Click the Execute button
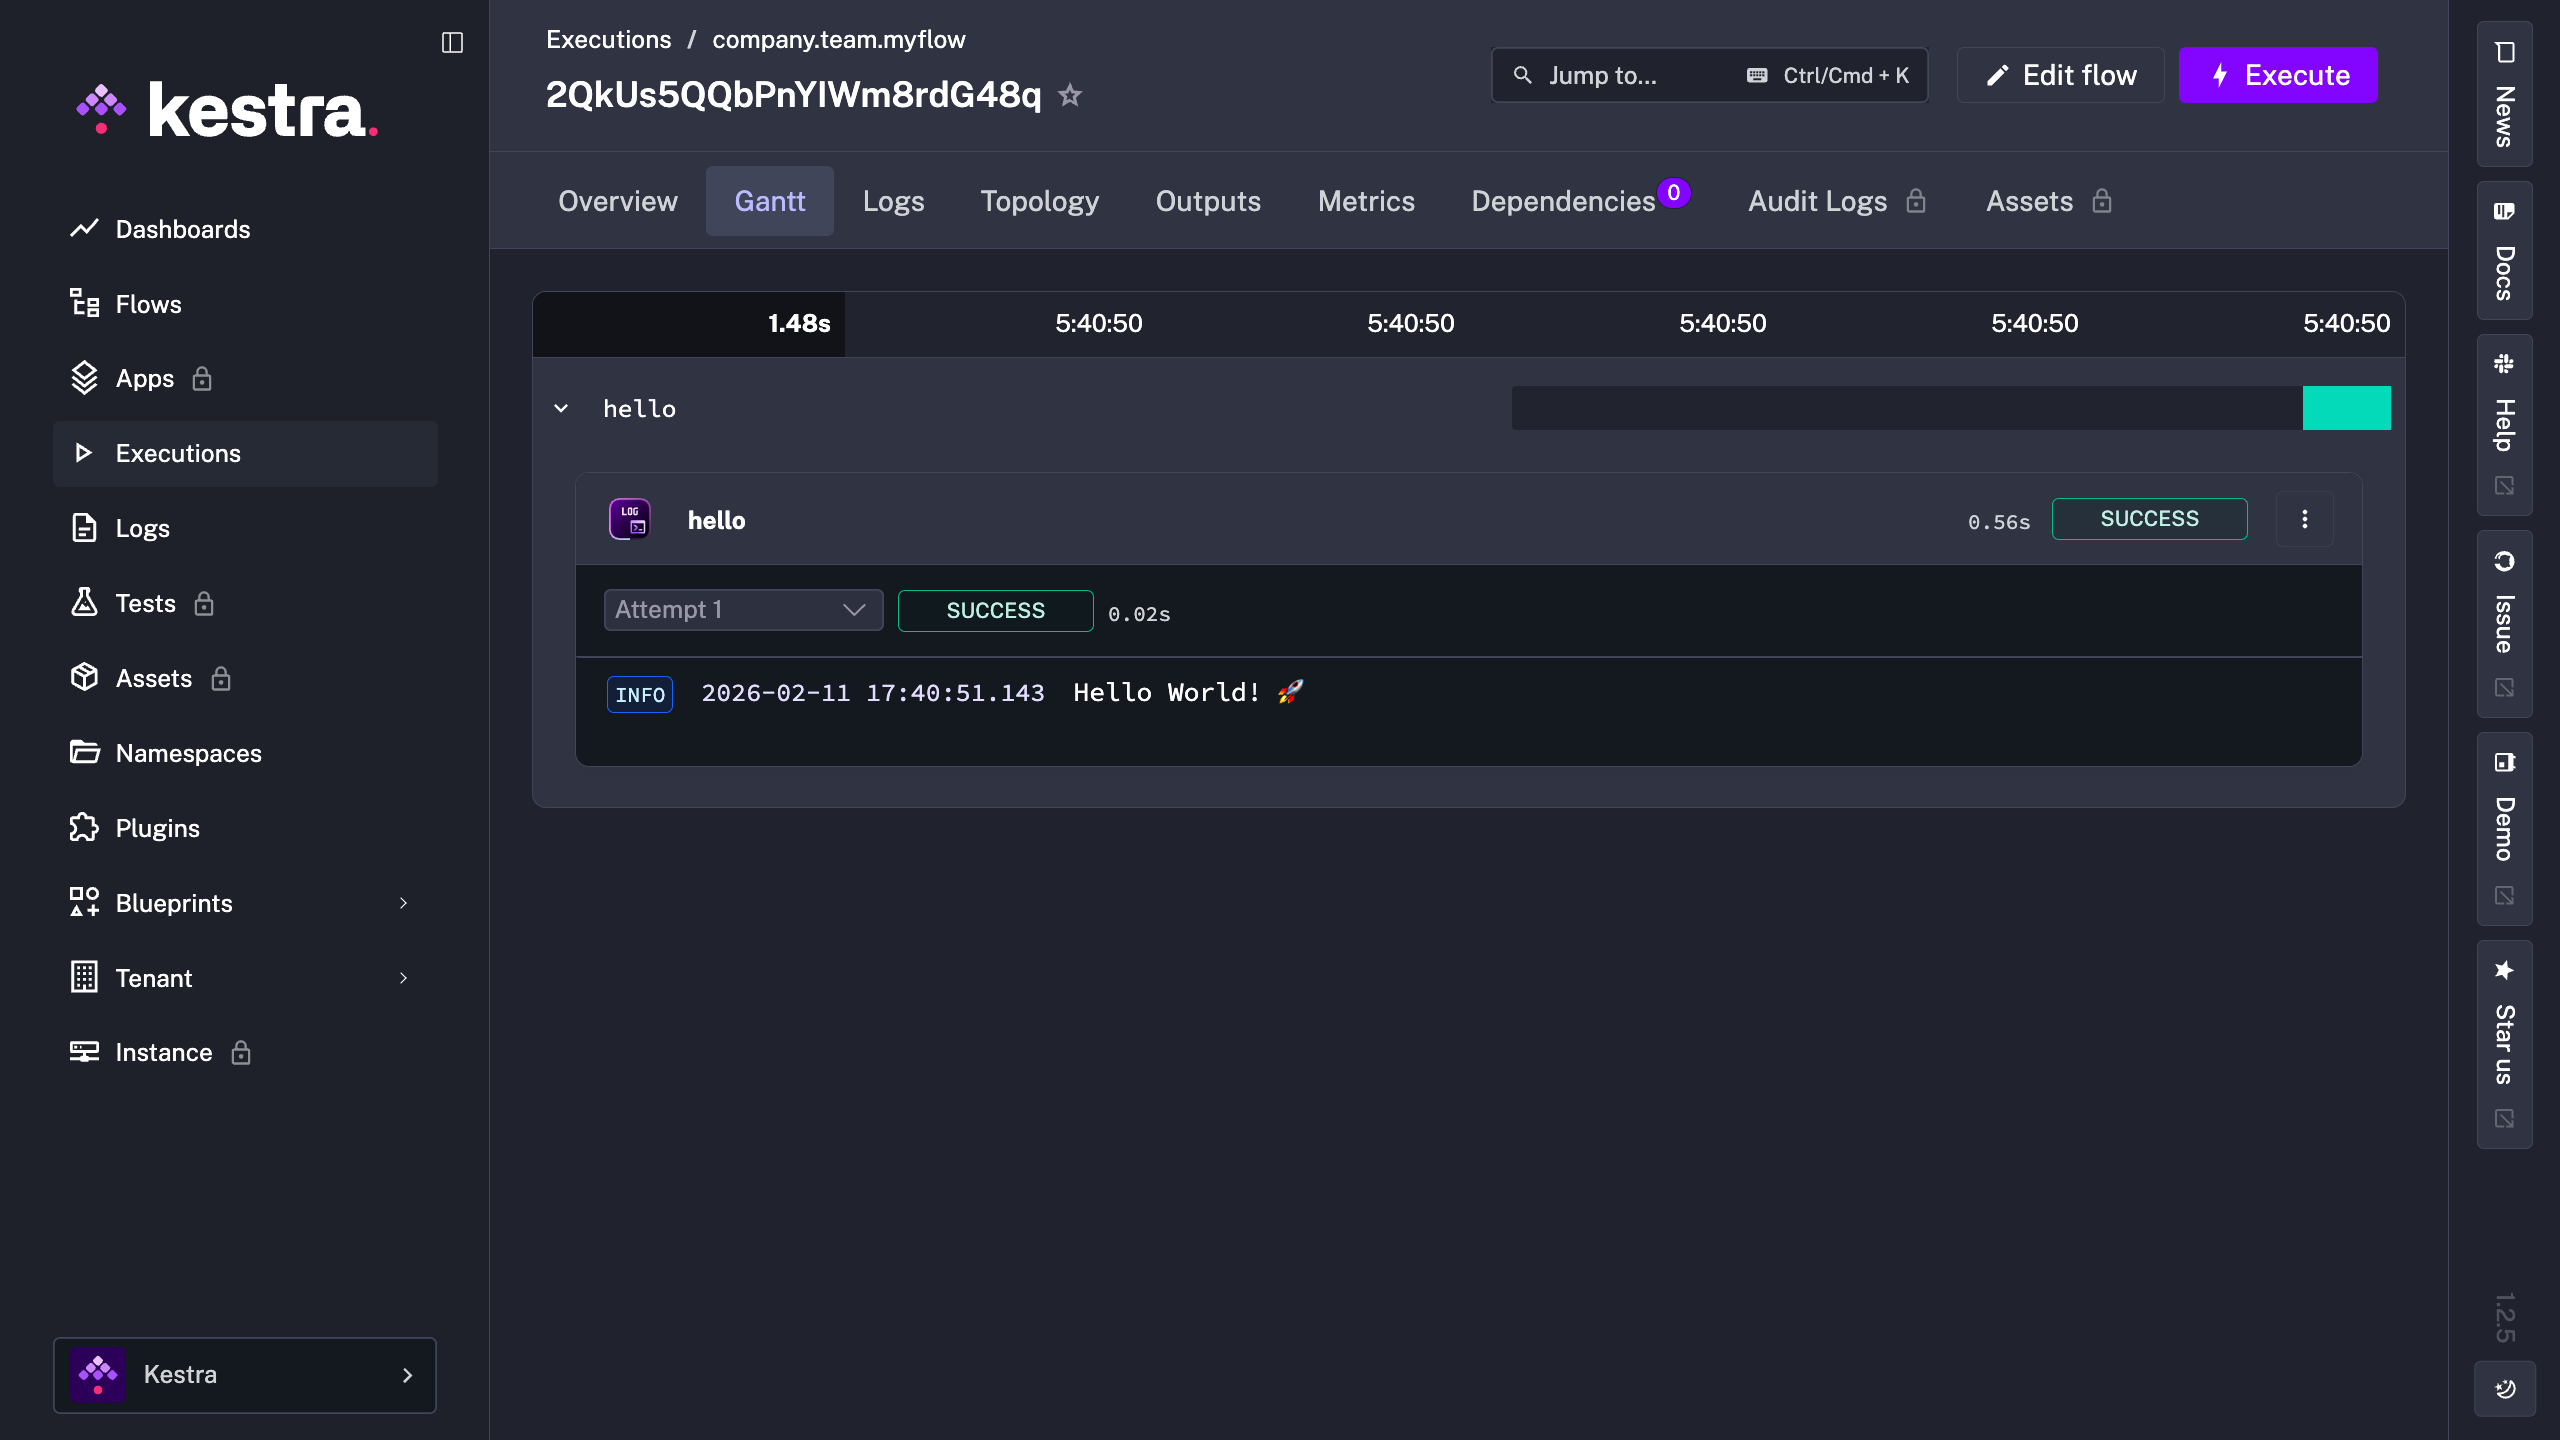The width and height of the screenshot is (2560, 1440). coord(2277,75)
